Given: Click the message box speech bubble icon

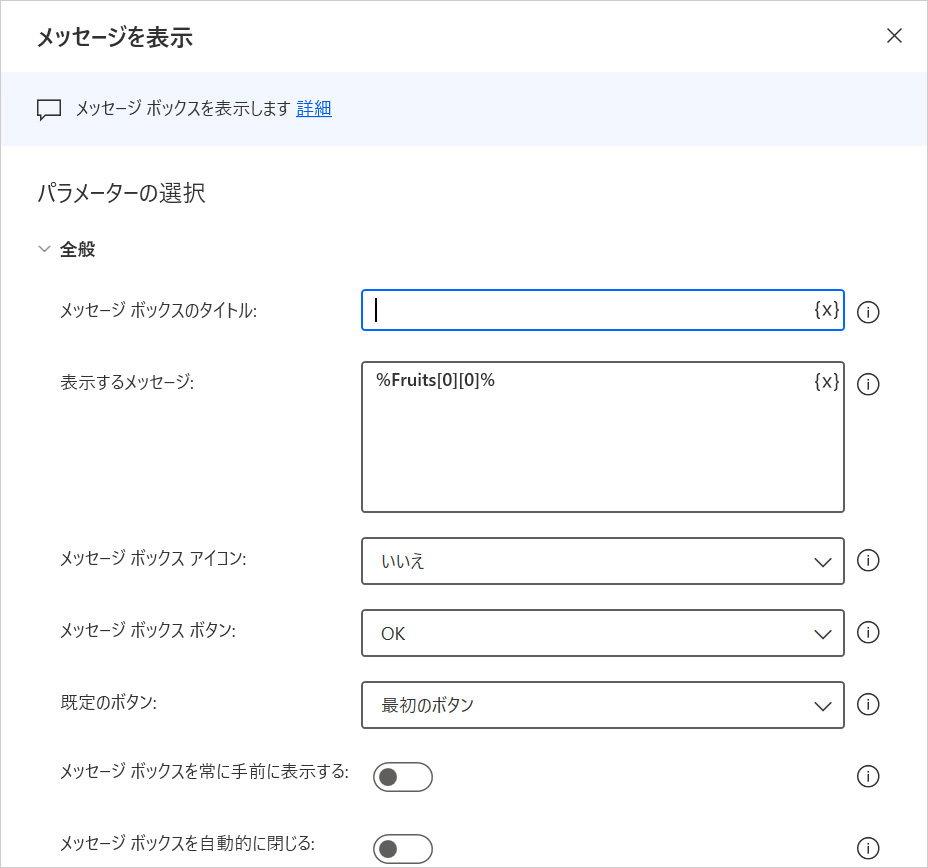Looking at the screenshot, I should point(49,109).
